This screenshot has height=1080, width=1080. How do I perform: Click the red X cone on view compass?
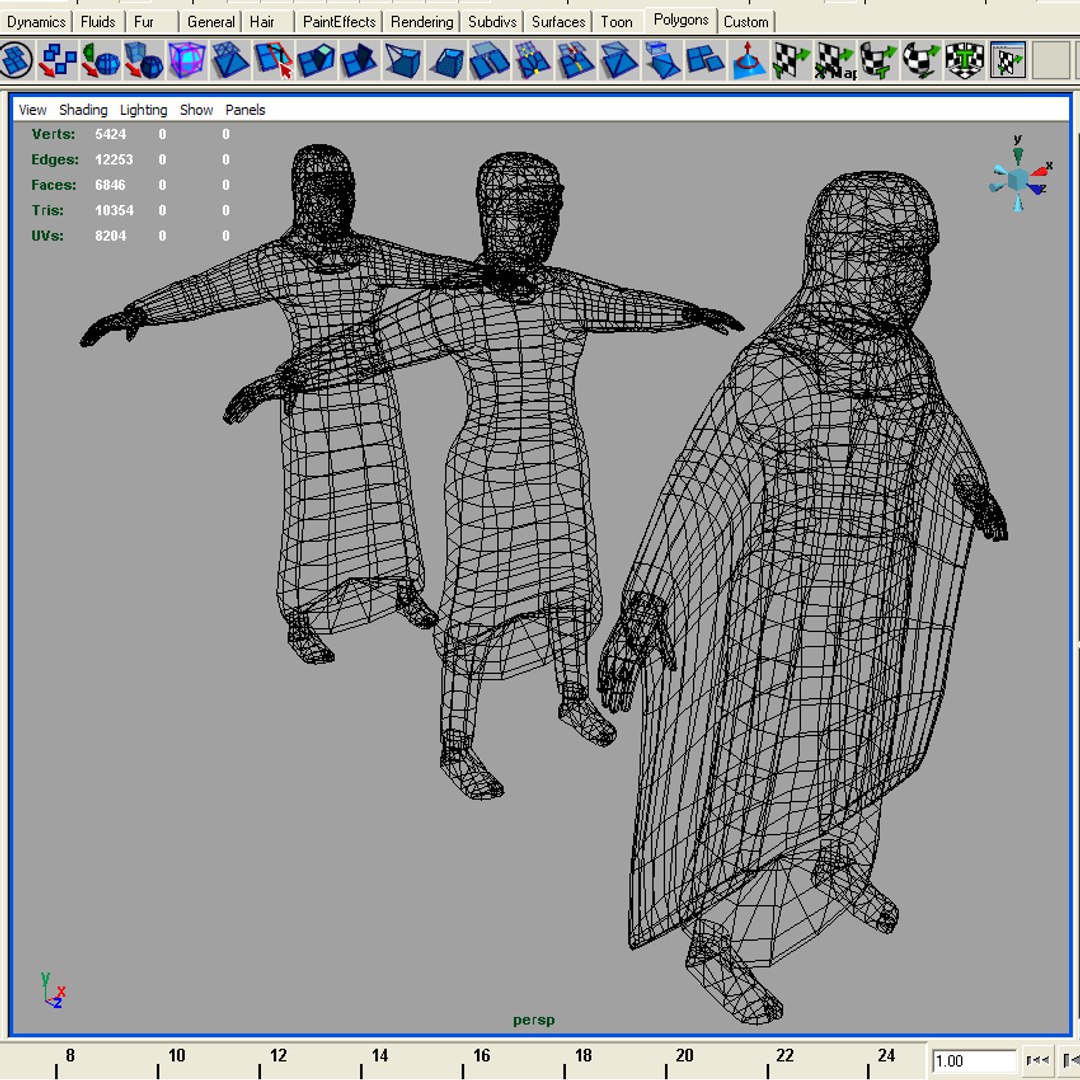click(x=1038, y=171)
